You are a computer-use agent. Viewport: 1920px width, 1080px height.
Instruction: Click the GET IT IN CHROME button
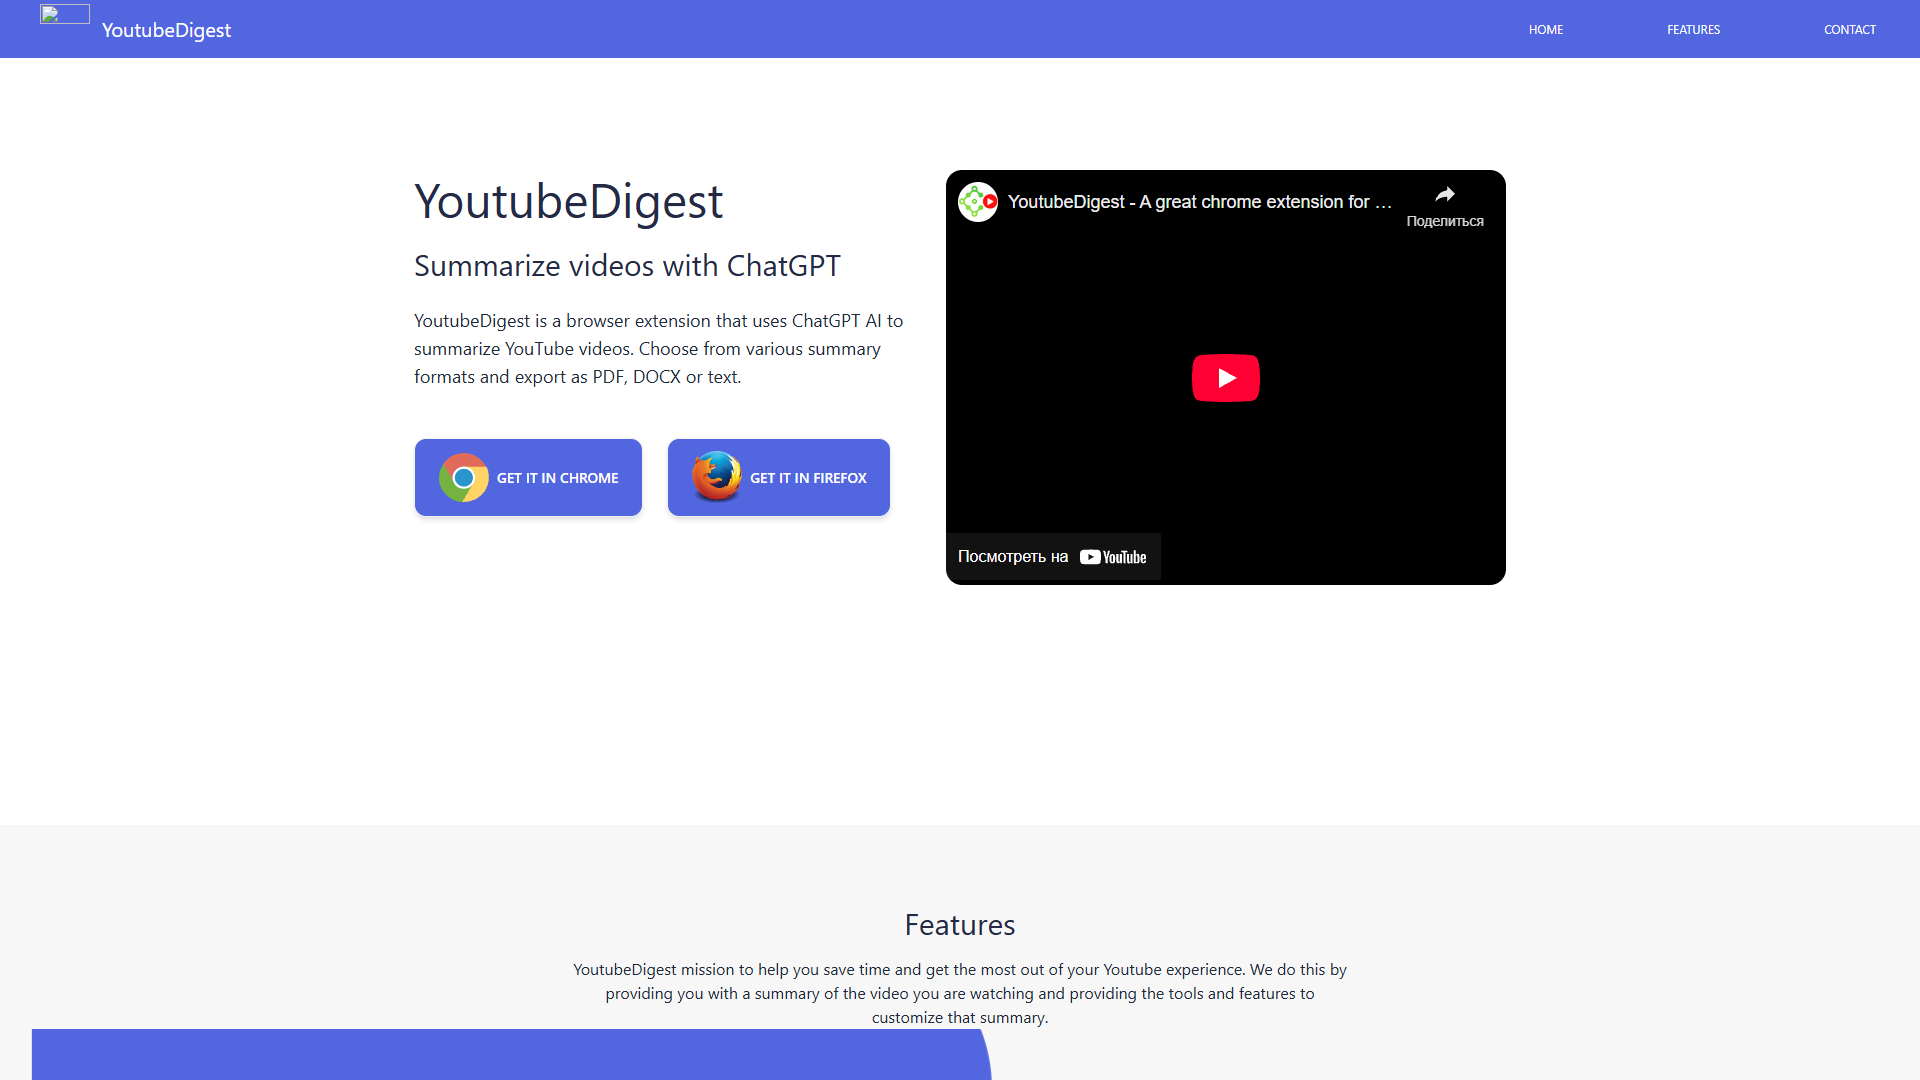click(528, 478)
